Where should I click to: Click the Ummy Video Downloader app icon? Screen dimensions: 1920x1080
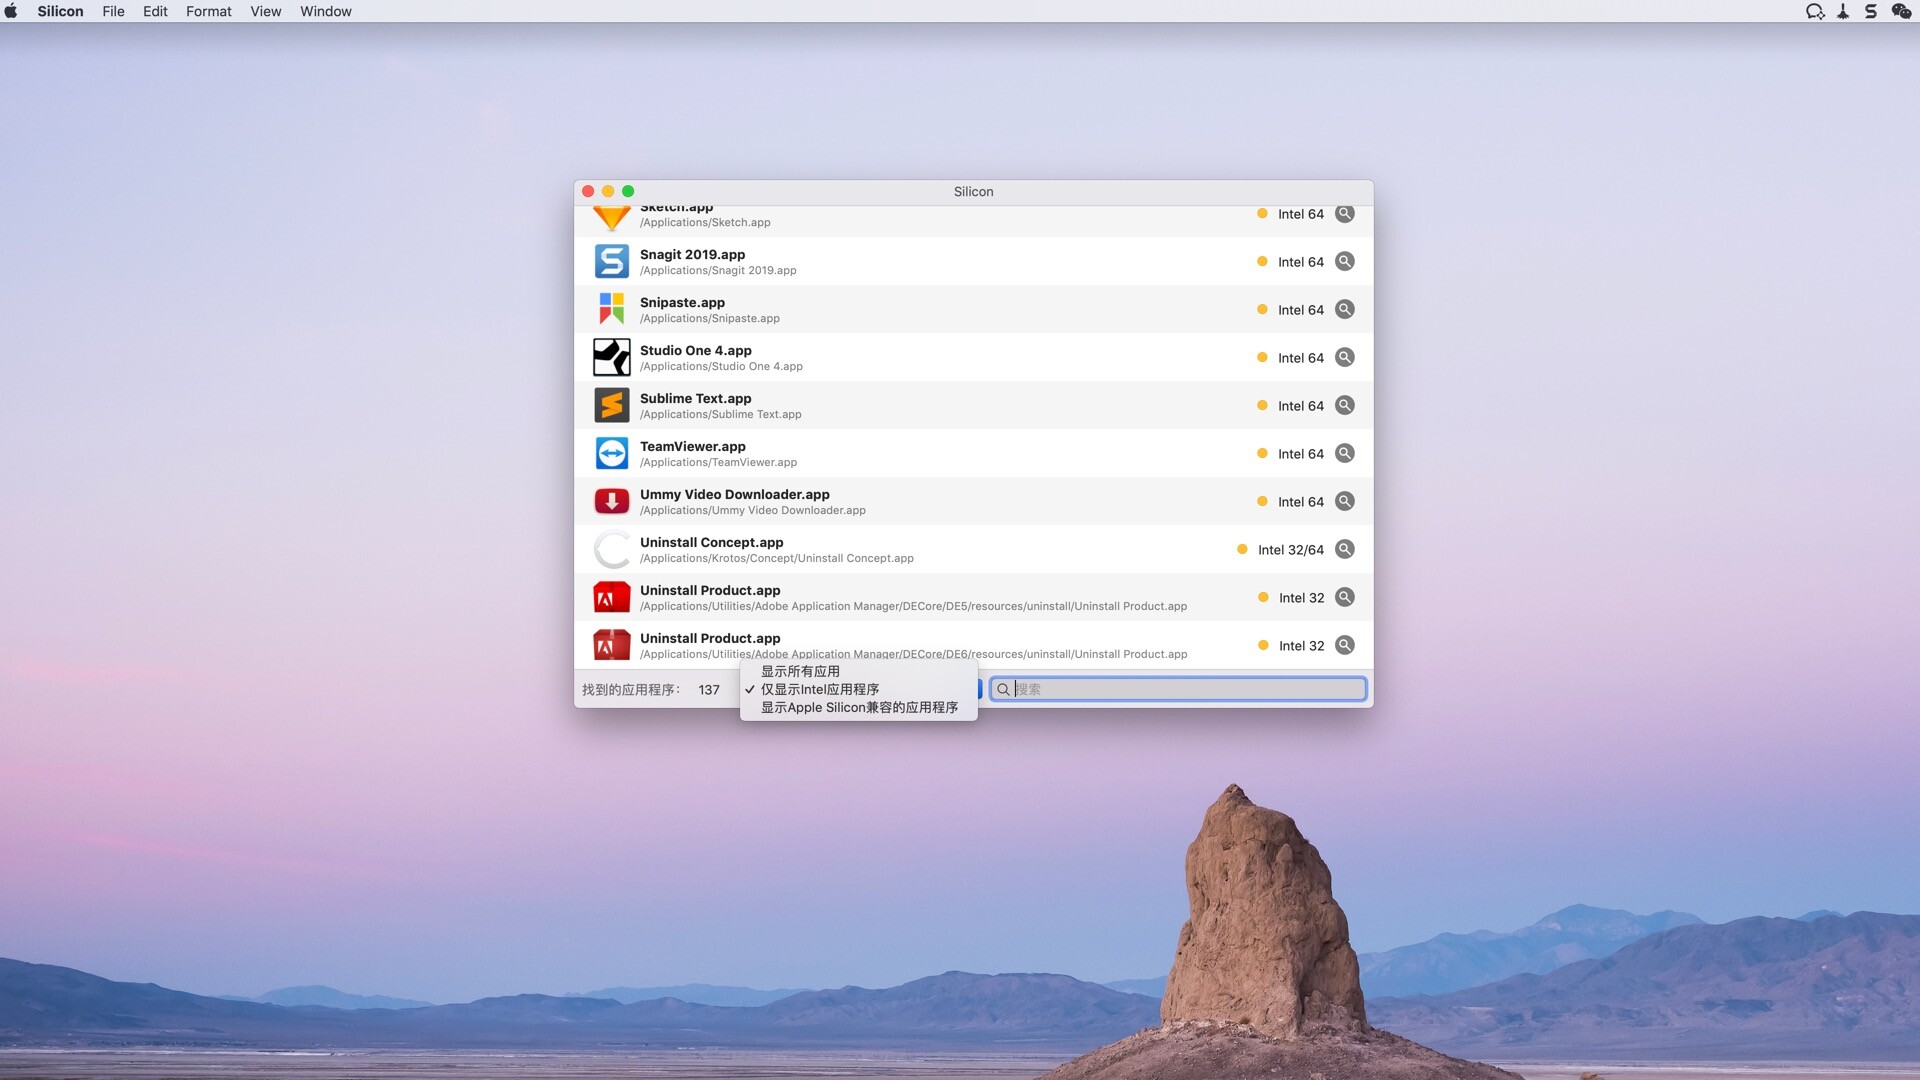611,501
